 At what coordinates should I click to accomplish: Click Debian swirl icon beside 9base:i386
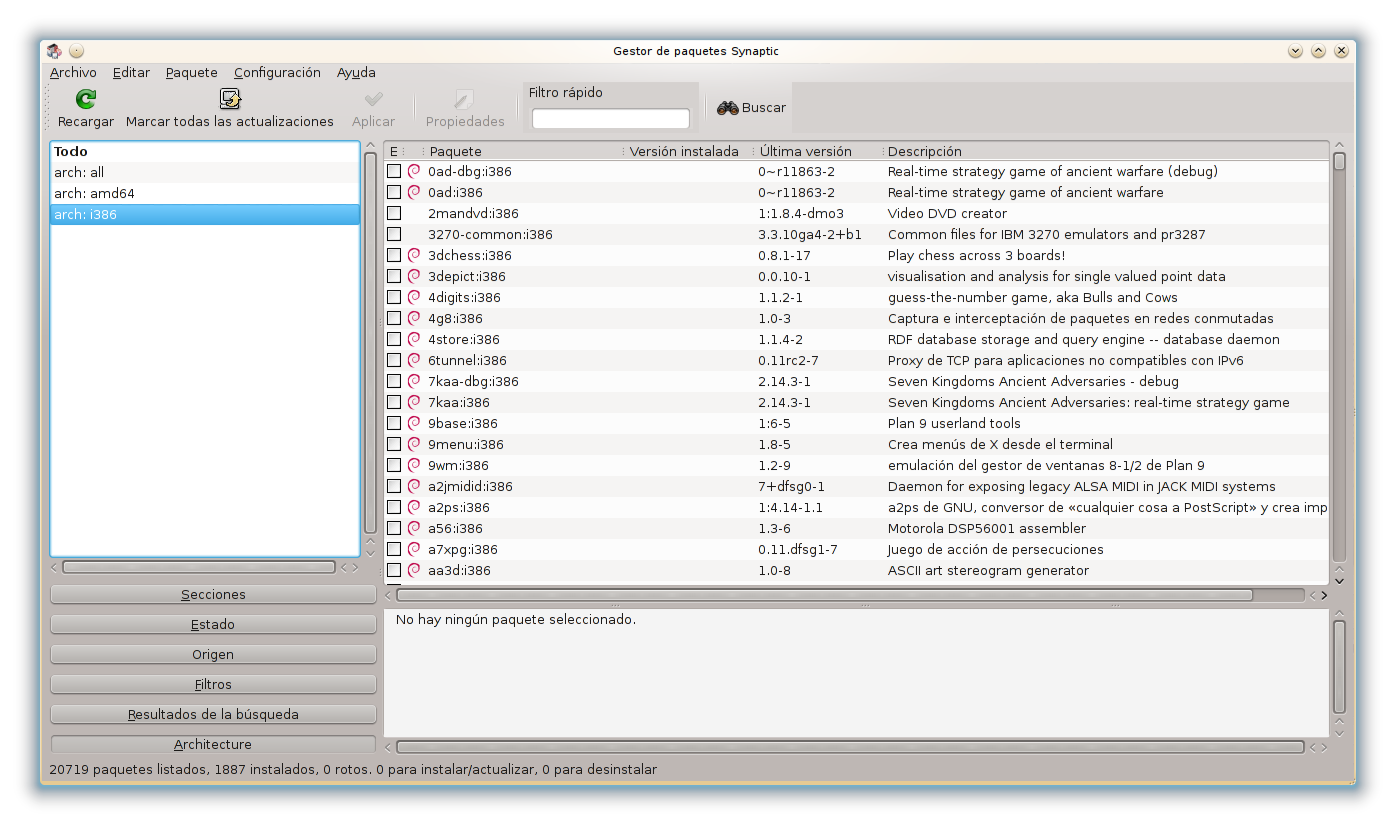[414, 423]
